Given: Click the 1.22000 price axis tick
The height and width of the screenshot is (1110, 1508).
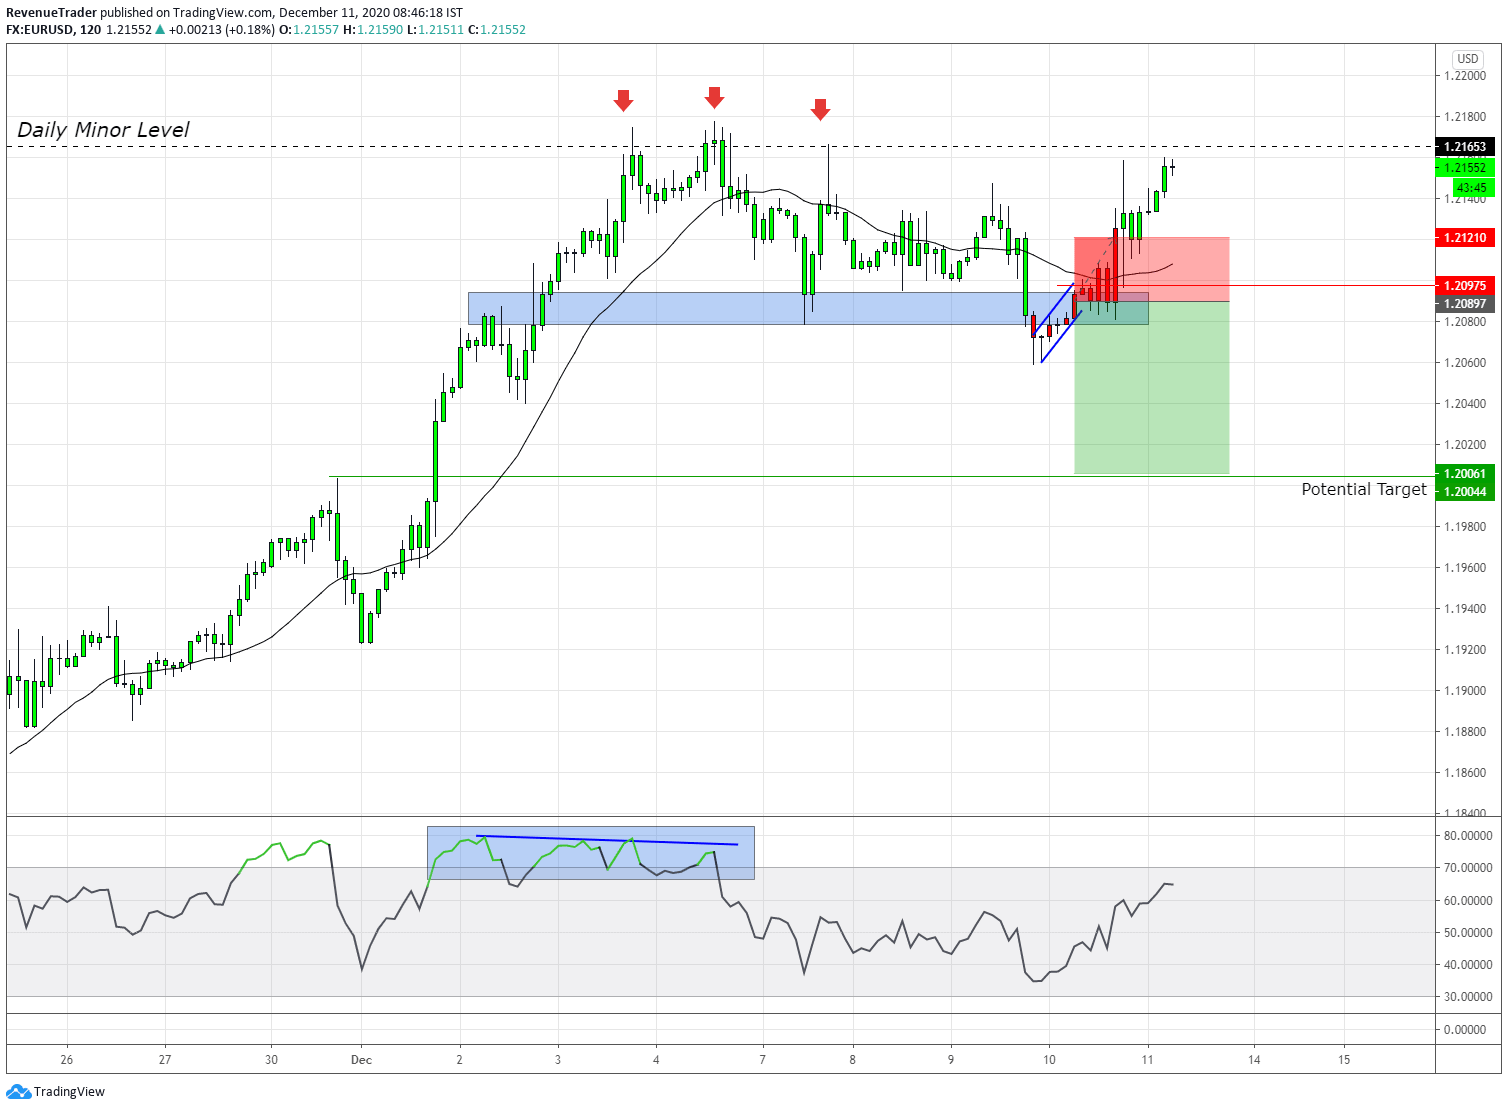Looking at the screenshot, I should (1465, 76).
